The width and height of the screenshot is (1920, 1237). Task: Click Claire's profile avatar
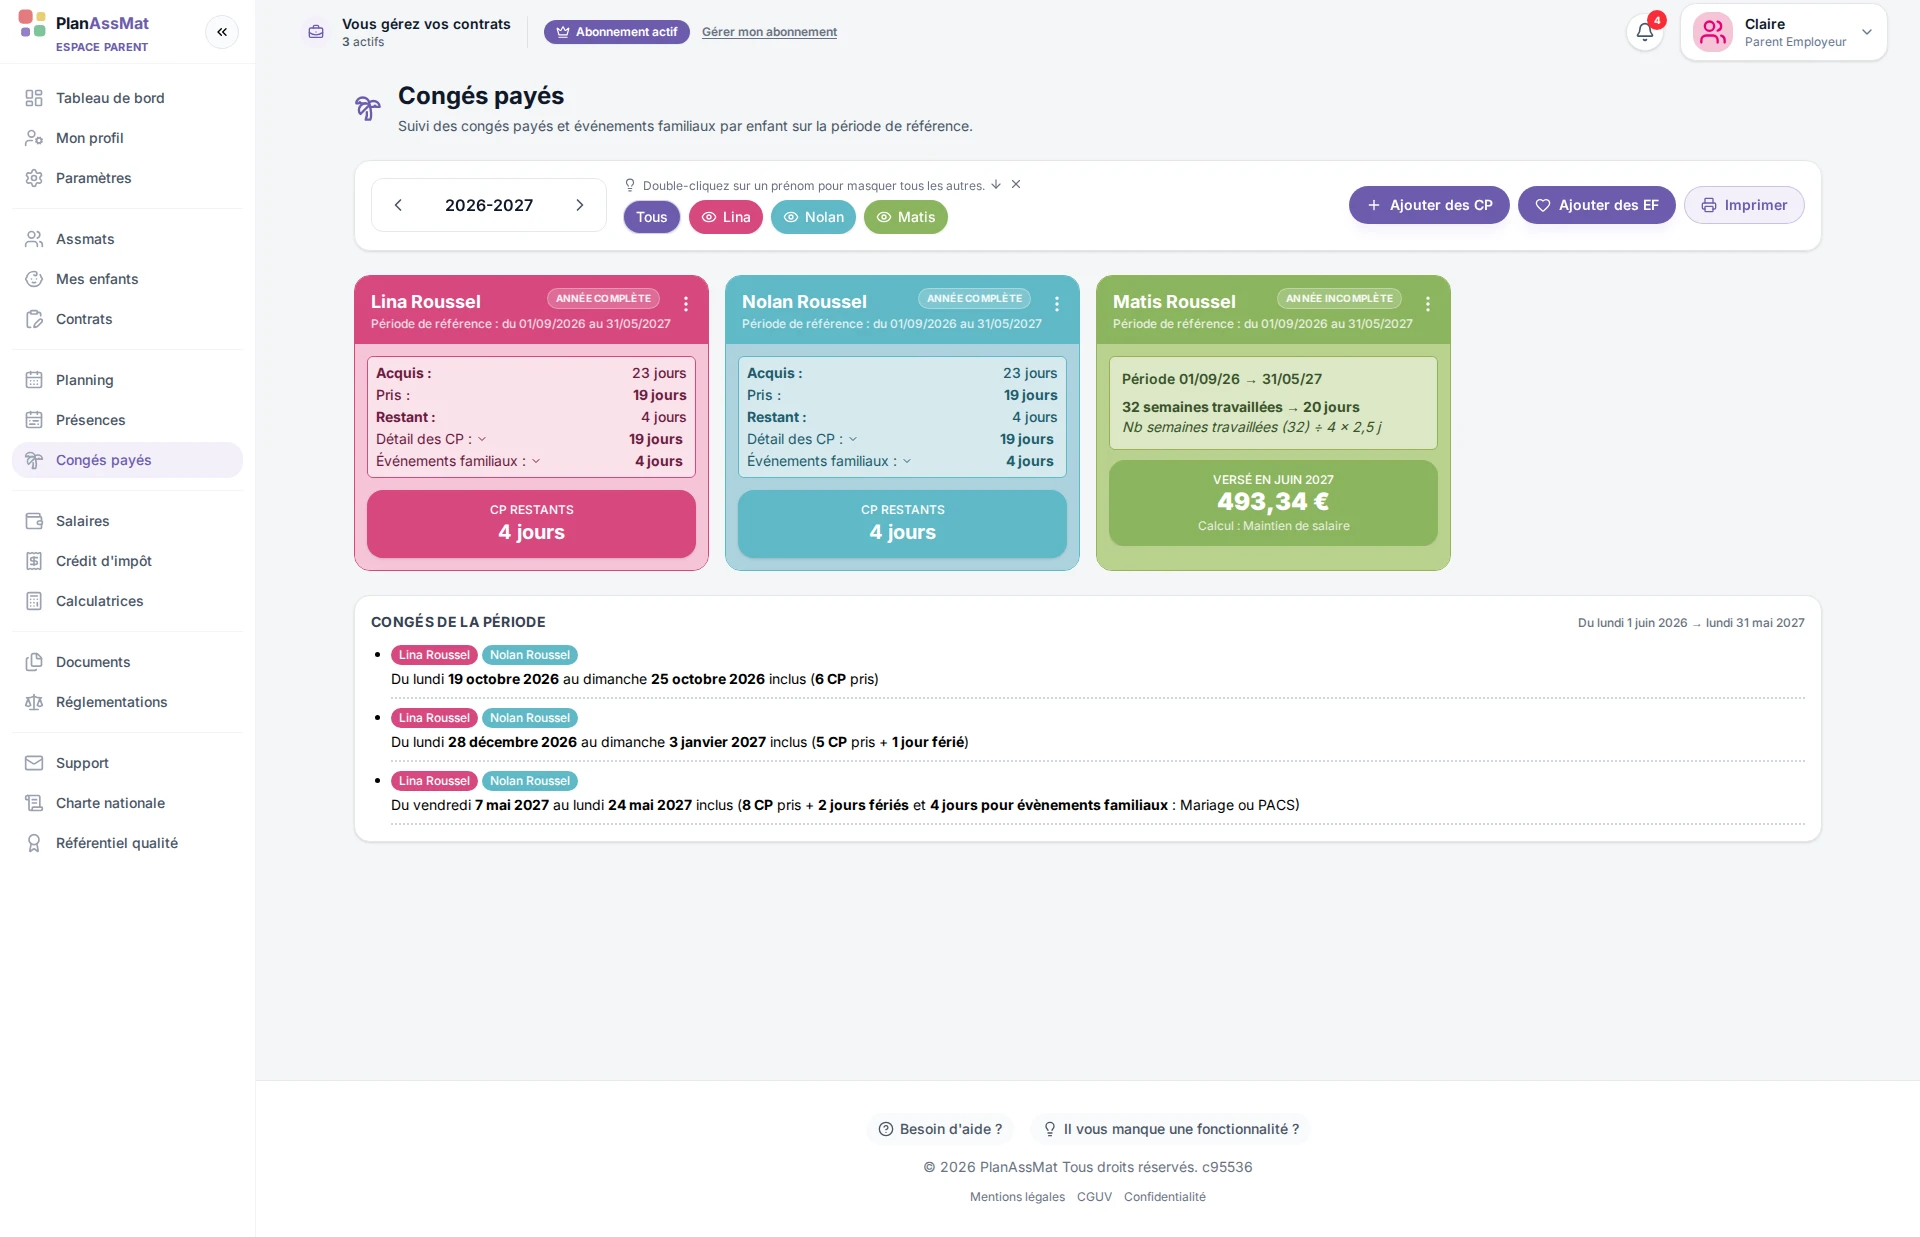tap(1713, 32)
